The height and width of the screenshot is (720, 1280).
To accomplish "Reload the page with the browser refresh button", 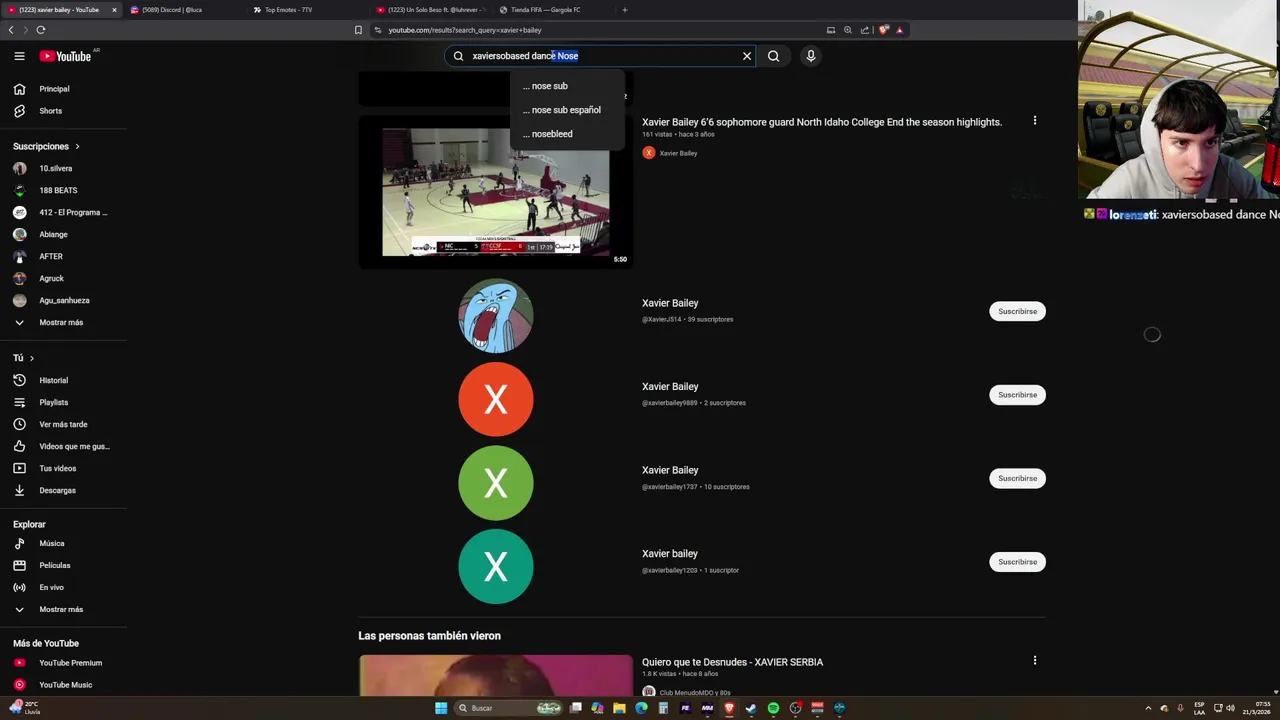I will [x=41, y=30].
